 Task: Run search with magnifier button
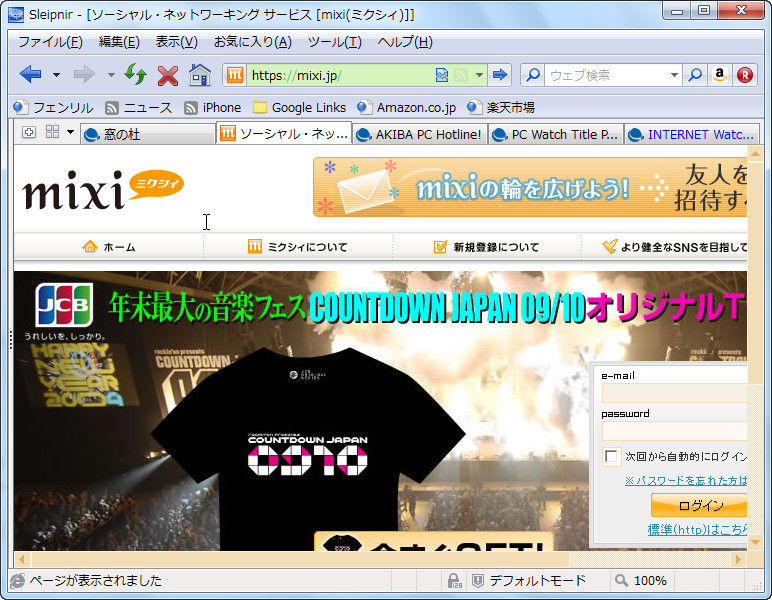(x=695, y=75)
